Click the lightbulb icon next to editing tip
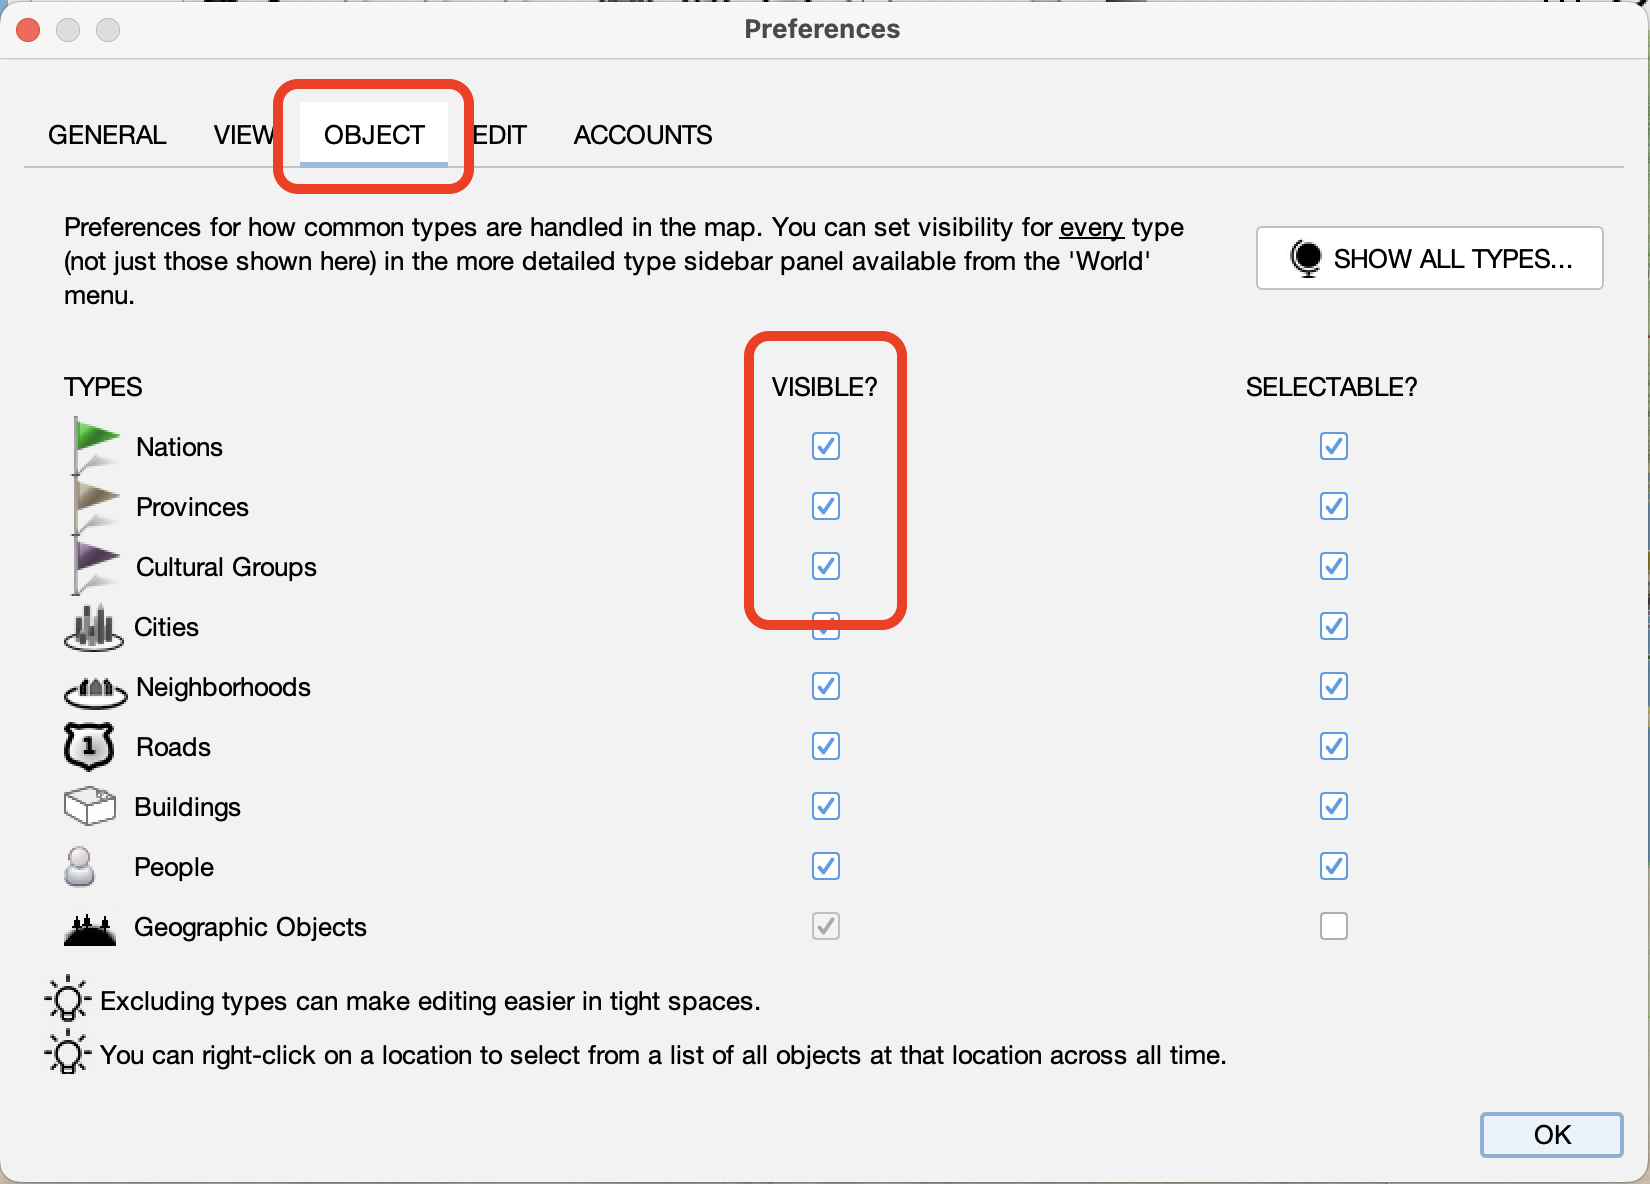1650x1184 pixels. 66,999
